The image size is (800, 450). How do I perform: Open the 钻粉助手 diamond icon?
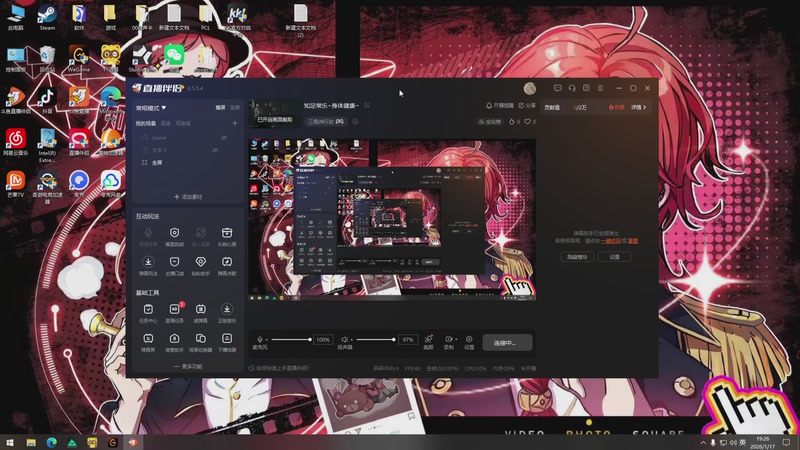tap(201, 262)
